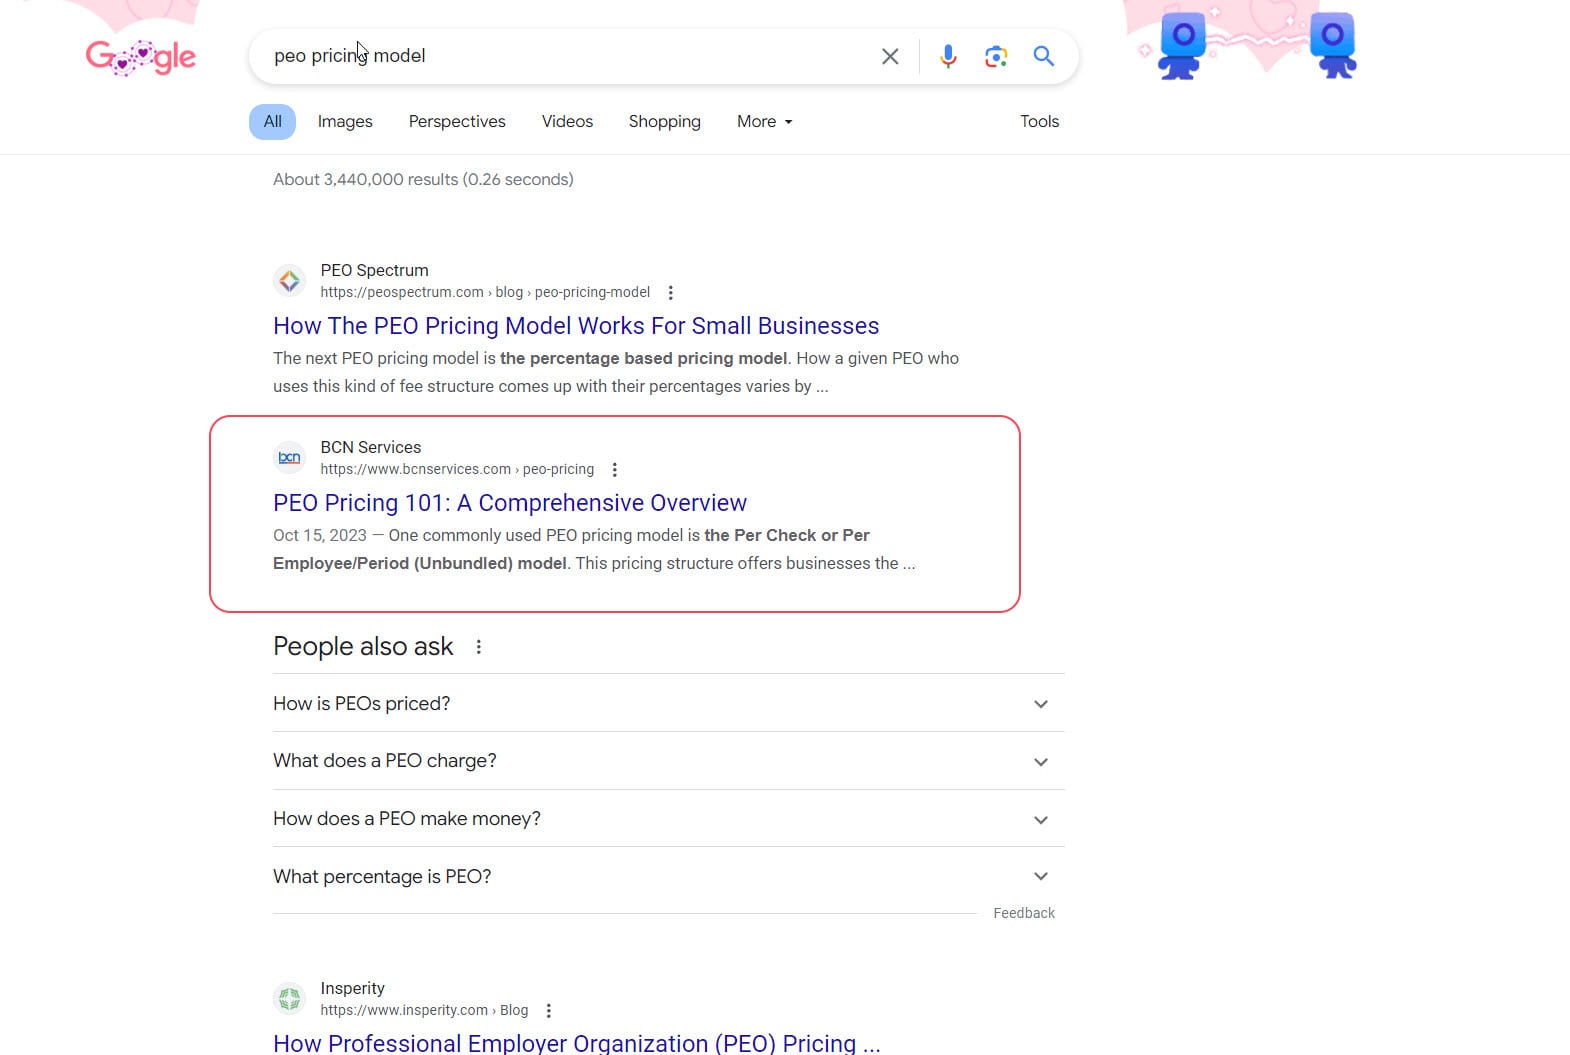Click the blue magnifier search icon
Viewport: 1570px width, 1055px height.
(x=1043, y=56)
